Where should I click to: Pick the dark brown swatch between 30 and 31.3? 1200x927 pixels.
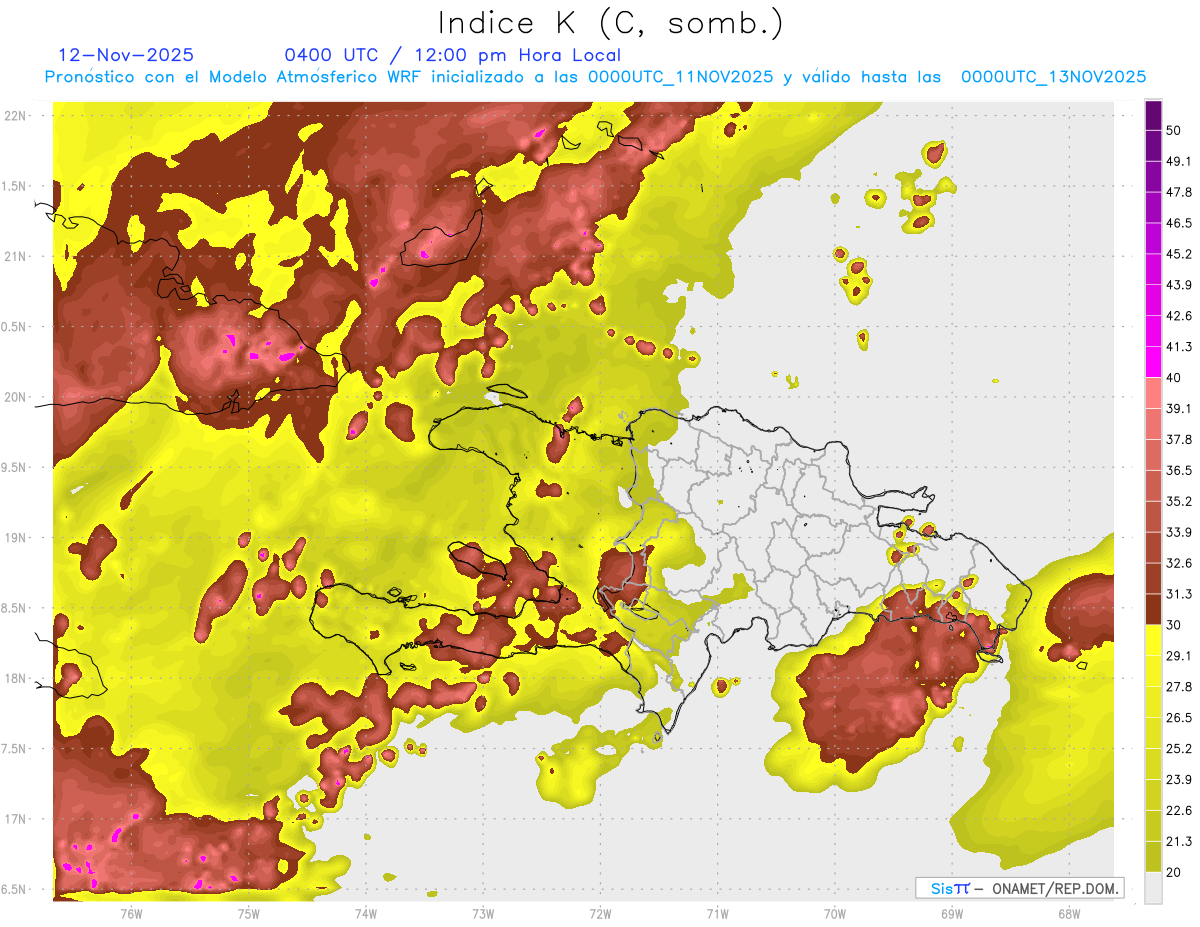(1153, 609)
